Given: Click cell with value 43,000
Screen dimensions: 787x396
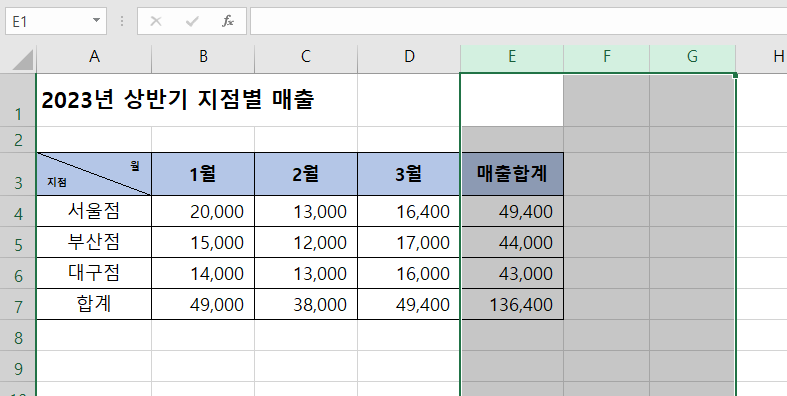Looking at the screenshot, I should pos(512,273).
